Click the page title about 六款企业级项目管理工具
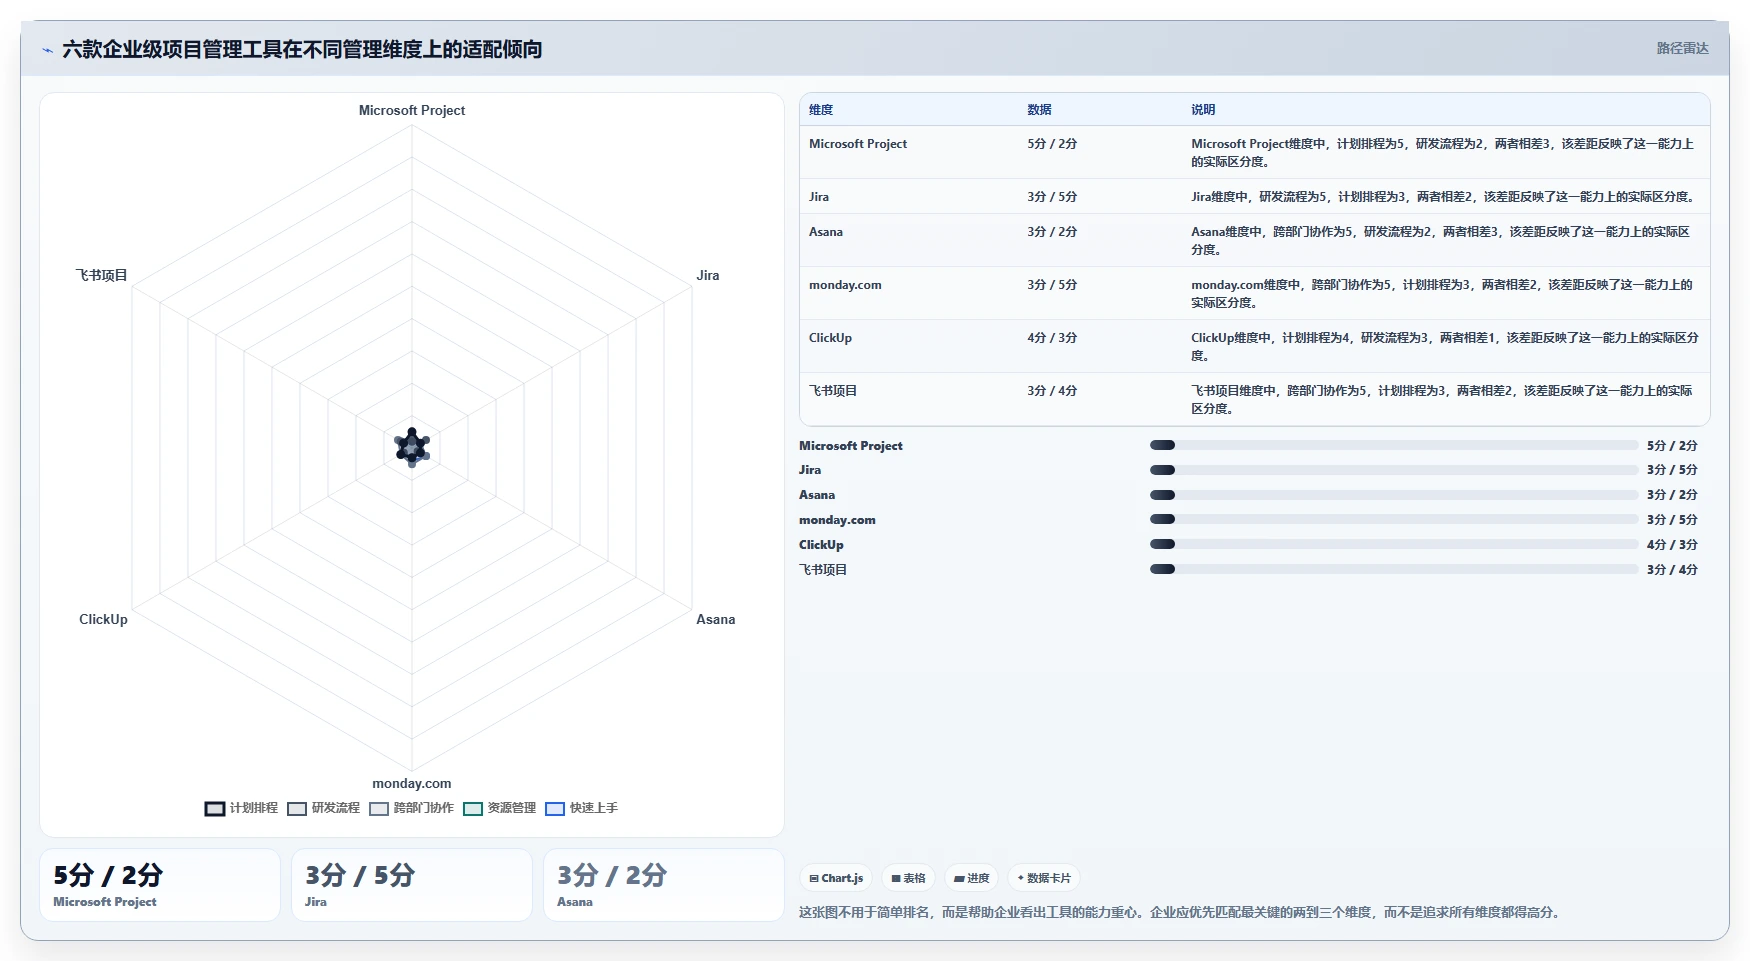The height and width of the screenshot is (961, 1750). [302, 50]
